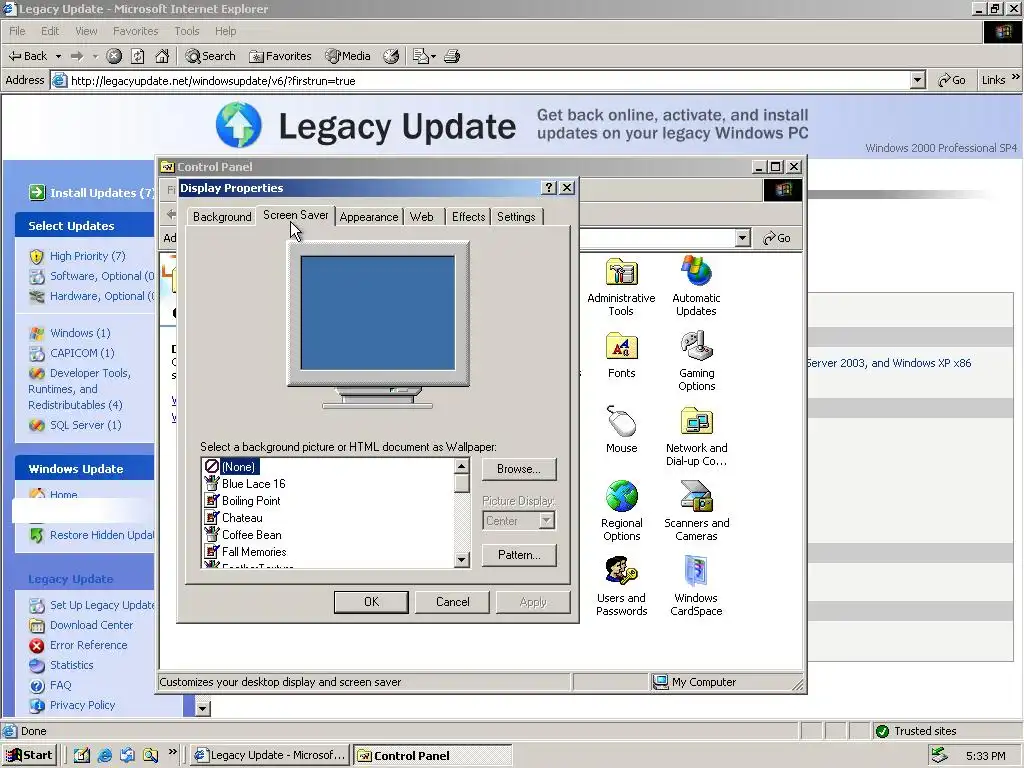This screenshot has height=768, width=1024.
Task: Open the Picture Display dropdown
Action: click(547, 520)
